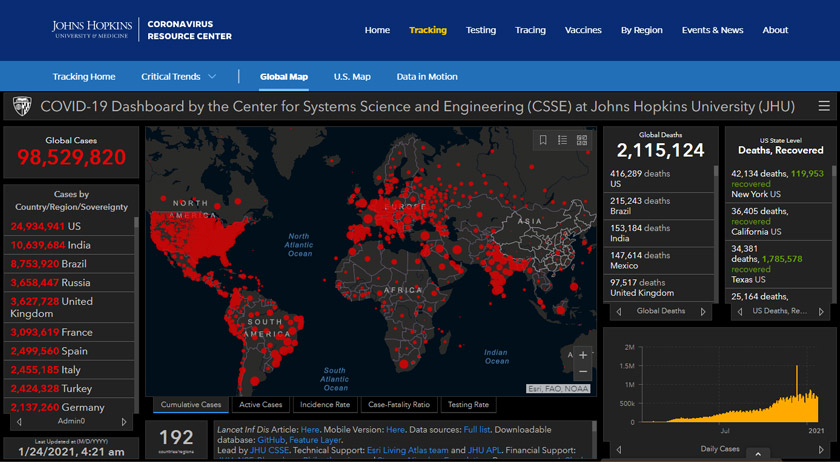Select US row in the cases list
This screenshot has height=462, width=840.
[x=70, y=226]
